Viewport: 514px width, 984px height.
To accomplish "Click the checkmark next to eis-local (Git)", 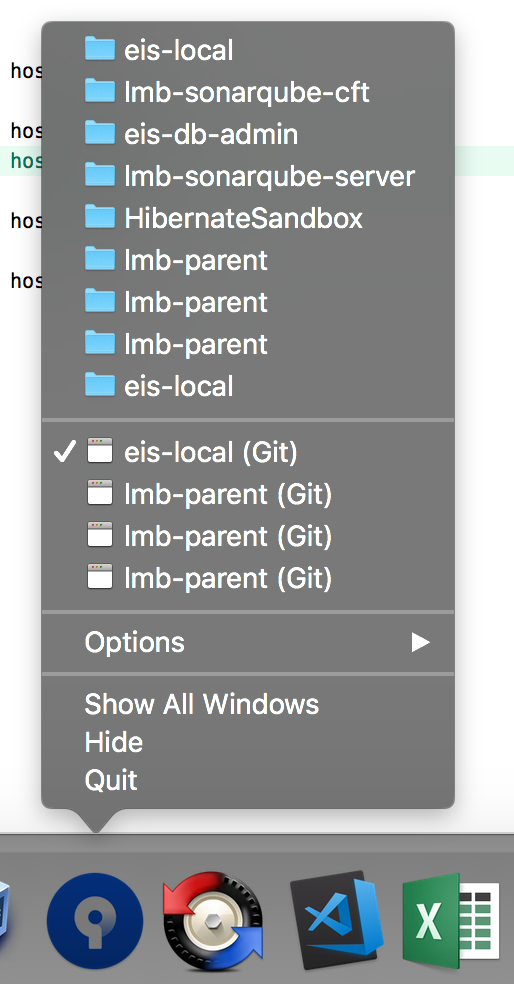I will (x=65, y=451).
